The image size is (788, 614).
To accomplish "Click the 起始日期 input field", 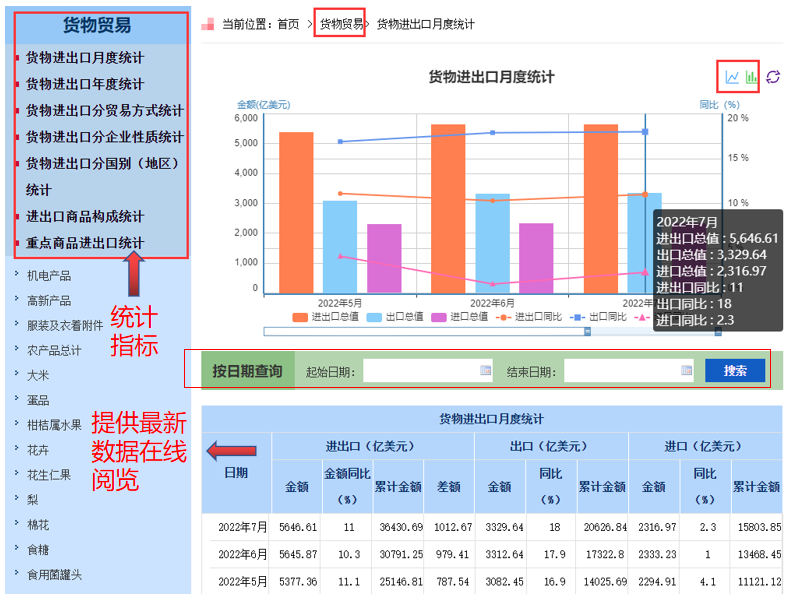I will click(x=420, y=371).
